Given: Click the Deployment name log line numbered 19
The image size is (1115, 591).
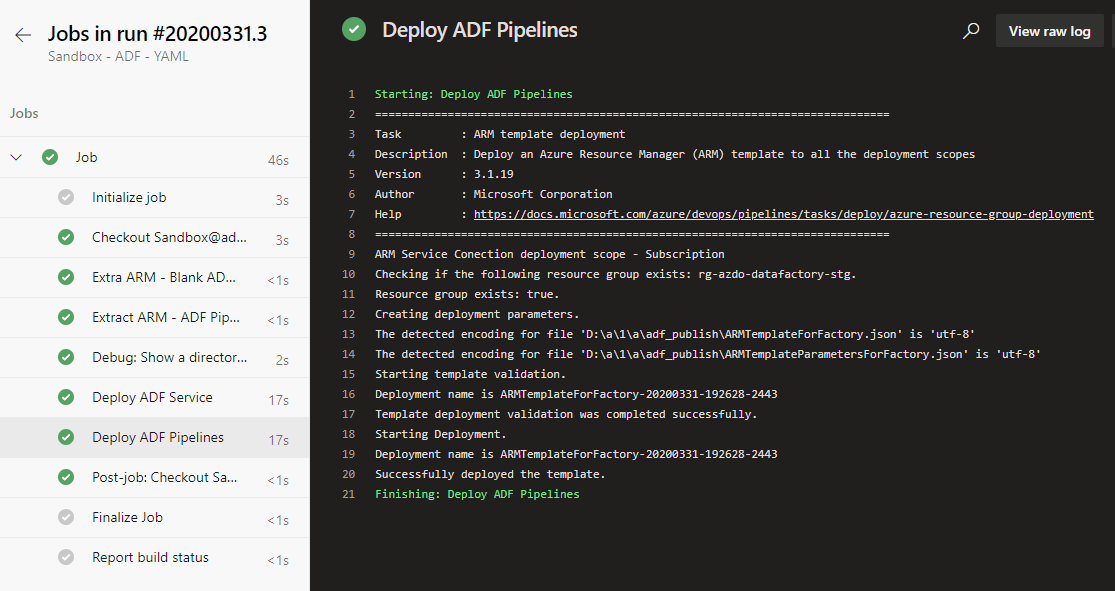Looking at the screenshot, I should (576, 454).
